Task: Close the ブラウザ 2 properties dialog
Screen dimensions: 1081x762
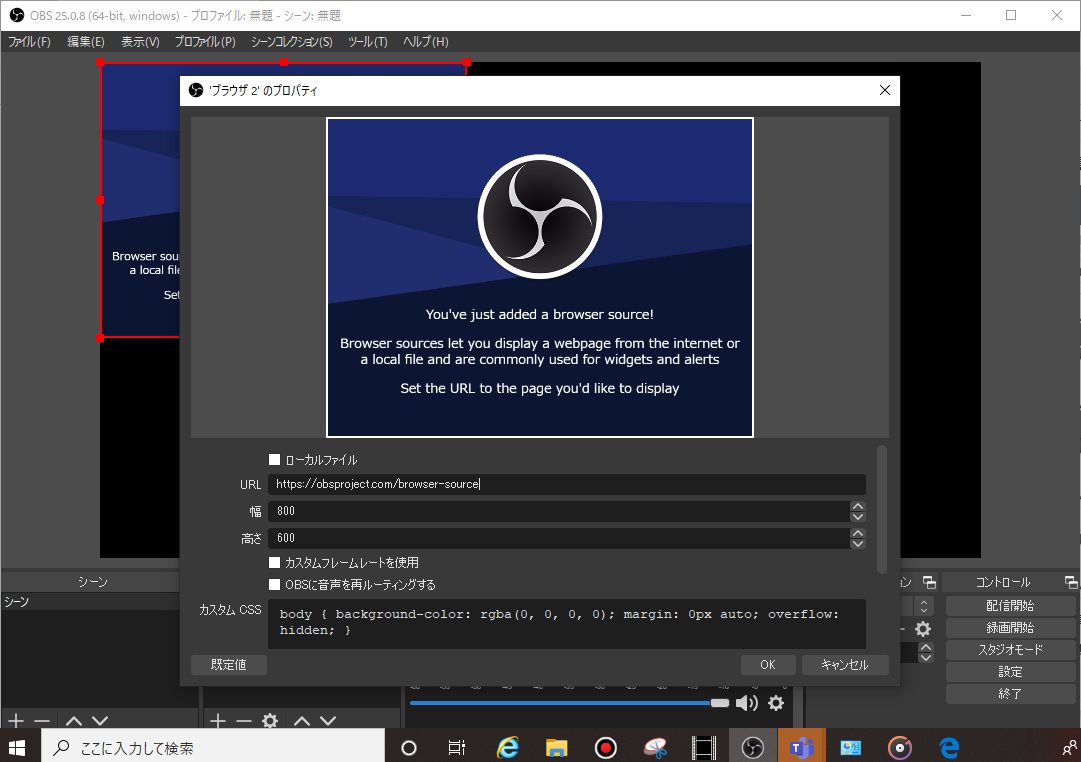Action: [885, 90]
